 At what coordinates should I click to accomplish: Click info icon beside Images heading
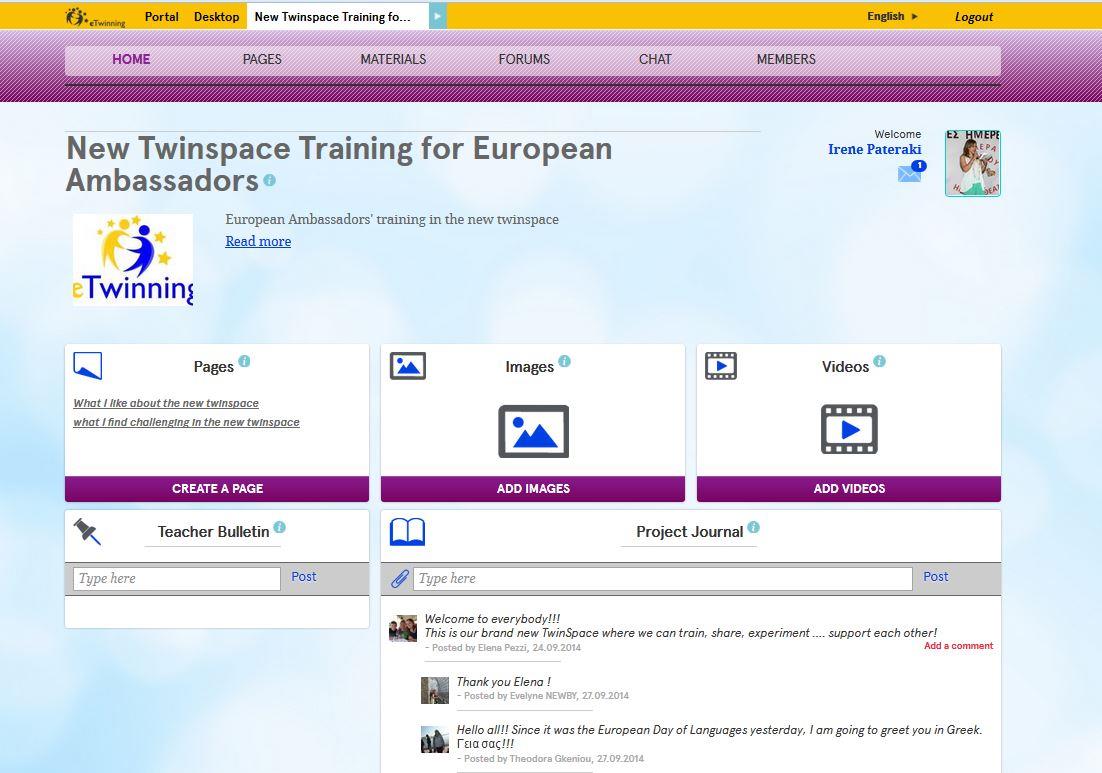(564, 361)
